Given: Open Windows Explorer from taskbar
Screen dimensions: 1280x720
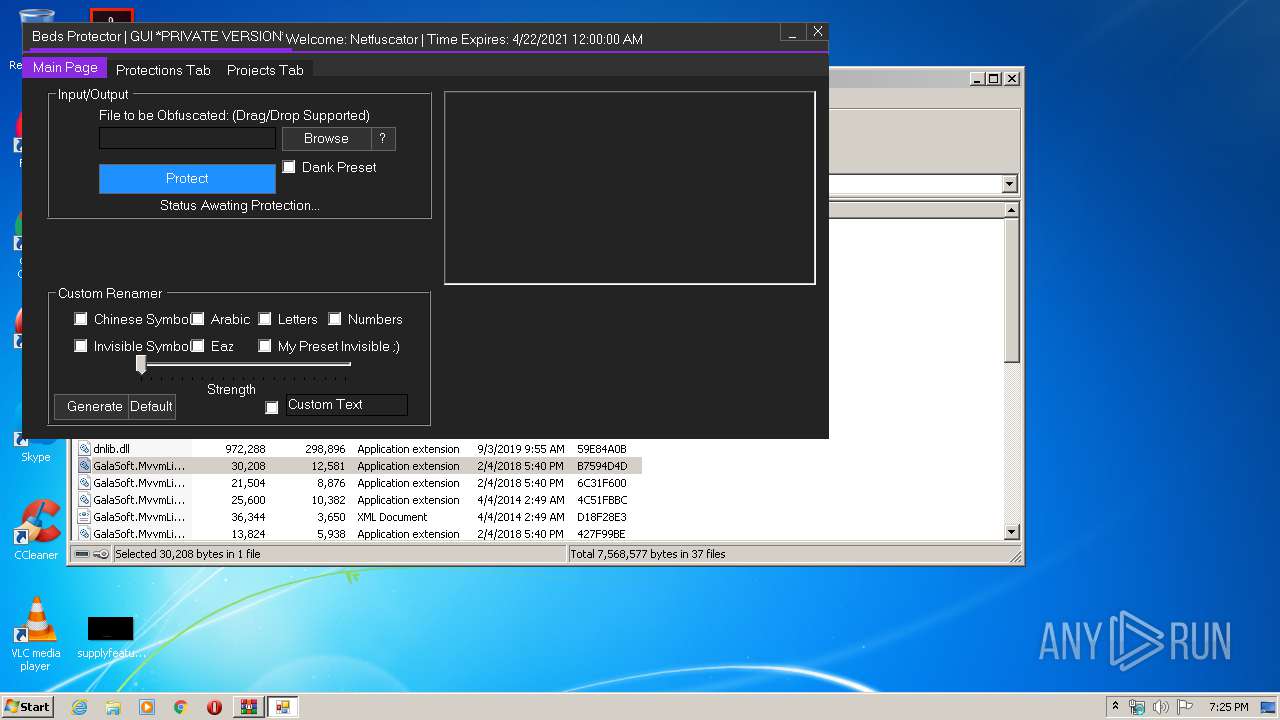Looking at the screenshot, I should pos(113,707).
